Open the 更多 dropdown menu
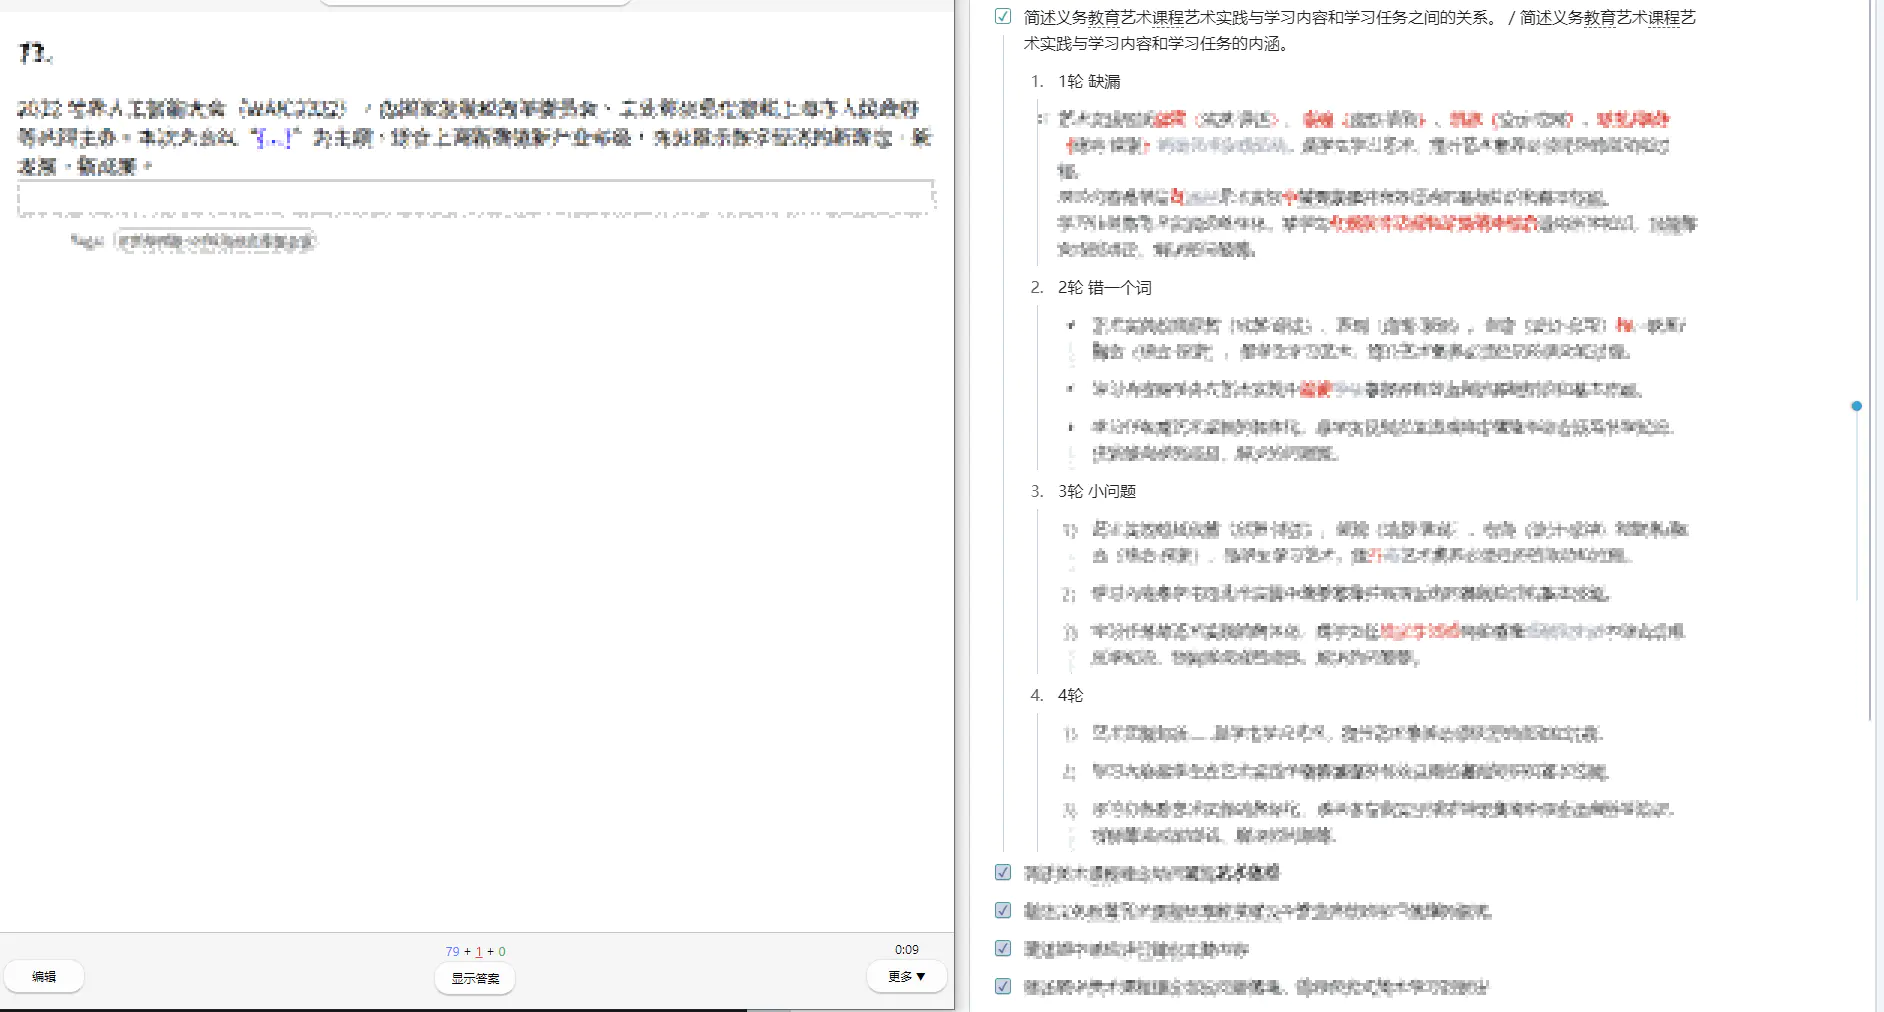The image size is (1884, 1012). click(x=906, y=977)
